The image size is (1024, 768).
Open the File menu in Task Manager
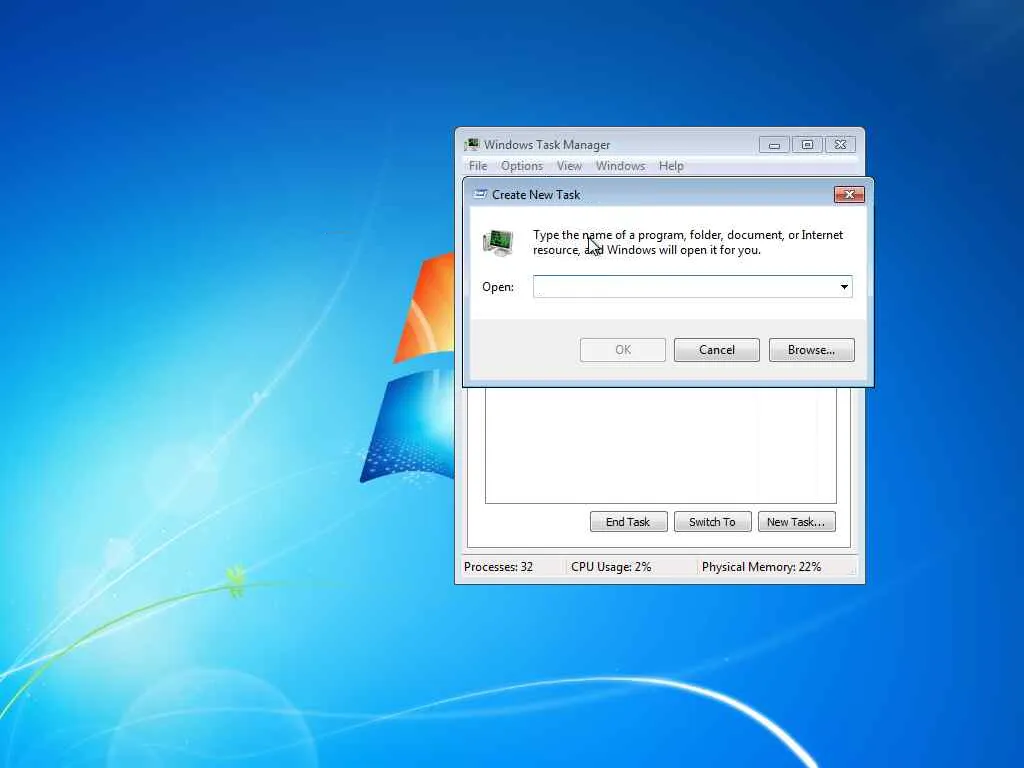(x=477, y=166)
